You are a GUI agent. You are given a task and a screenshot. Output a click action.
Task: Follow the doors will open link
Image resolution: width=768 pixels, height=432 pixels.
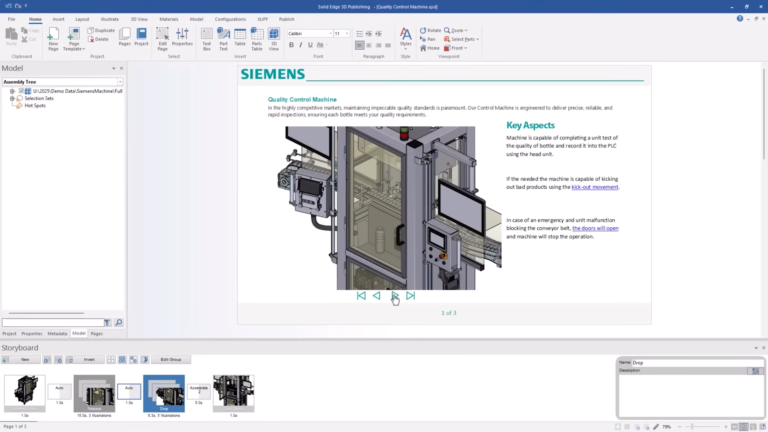pyautogui.click(x=595, y=228)
